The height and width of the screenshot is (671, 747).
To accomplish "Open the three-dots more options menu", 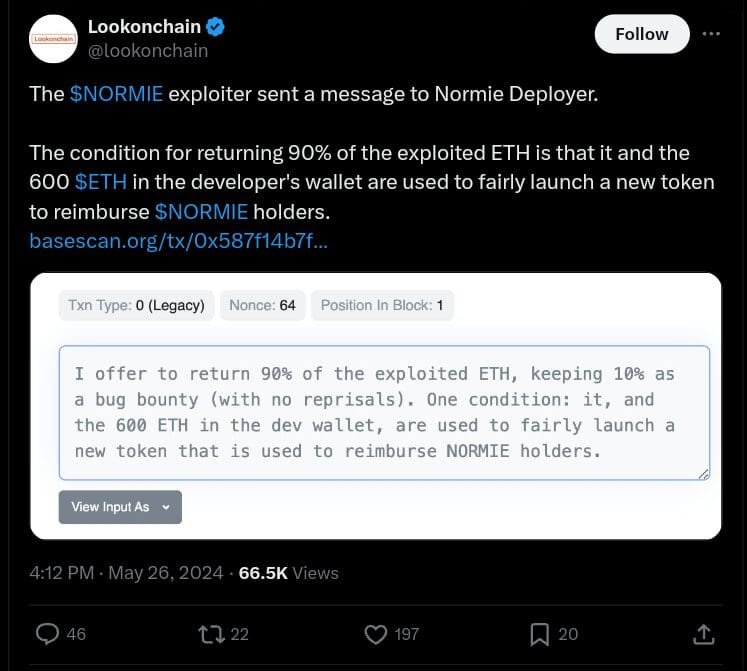I will coord(711,33).
